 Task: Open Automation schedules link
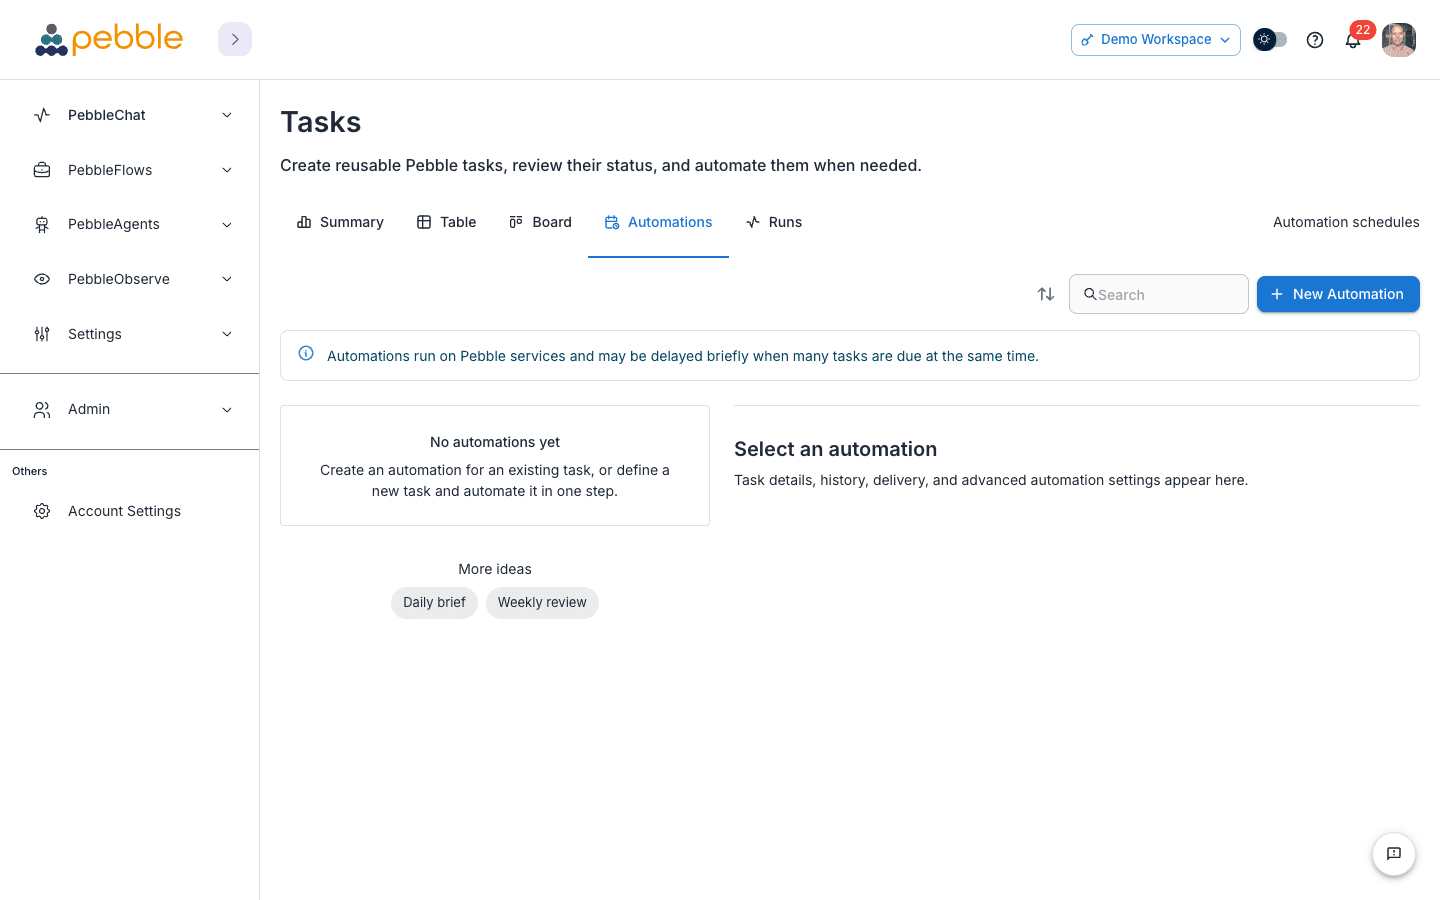coord(1346,222)
